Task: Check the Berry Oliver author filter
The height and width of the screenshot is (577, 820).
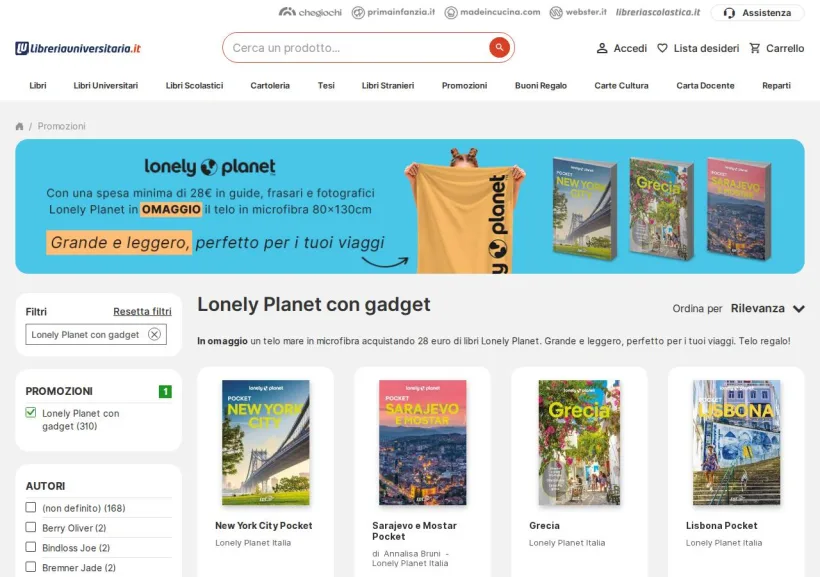Action: click(x=31, y=527)
